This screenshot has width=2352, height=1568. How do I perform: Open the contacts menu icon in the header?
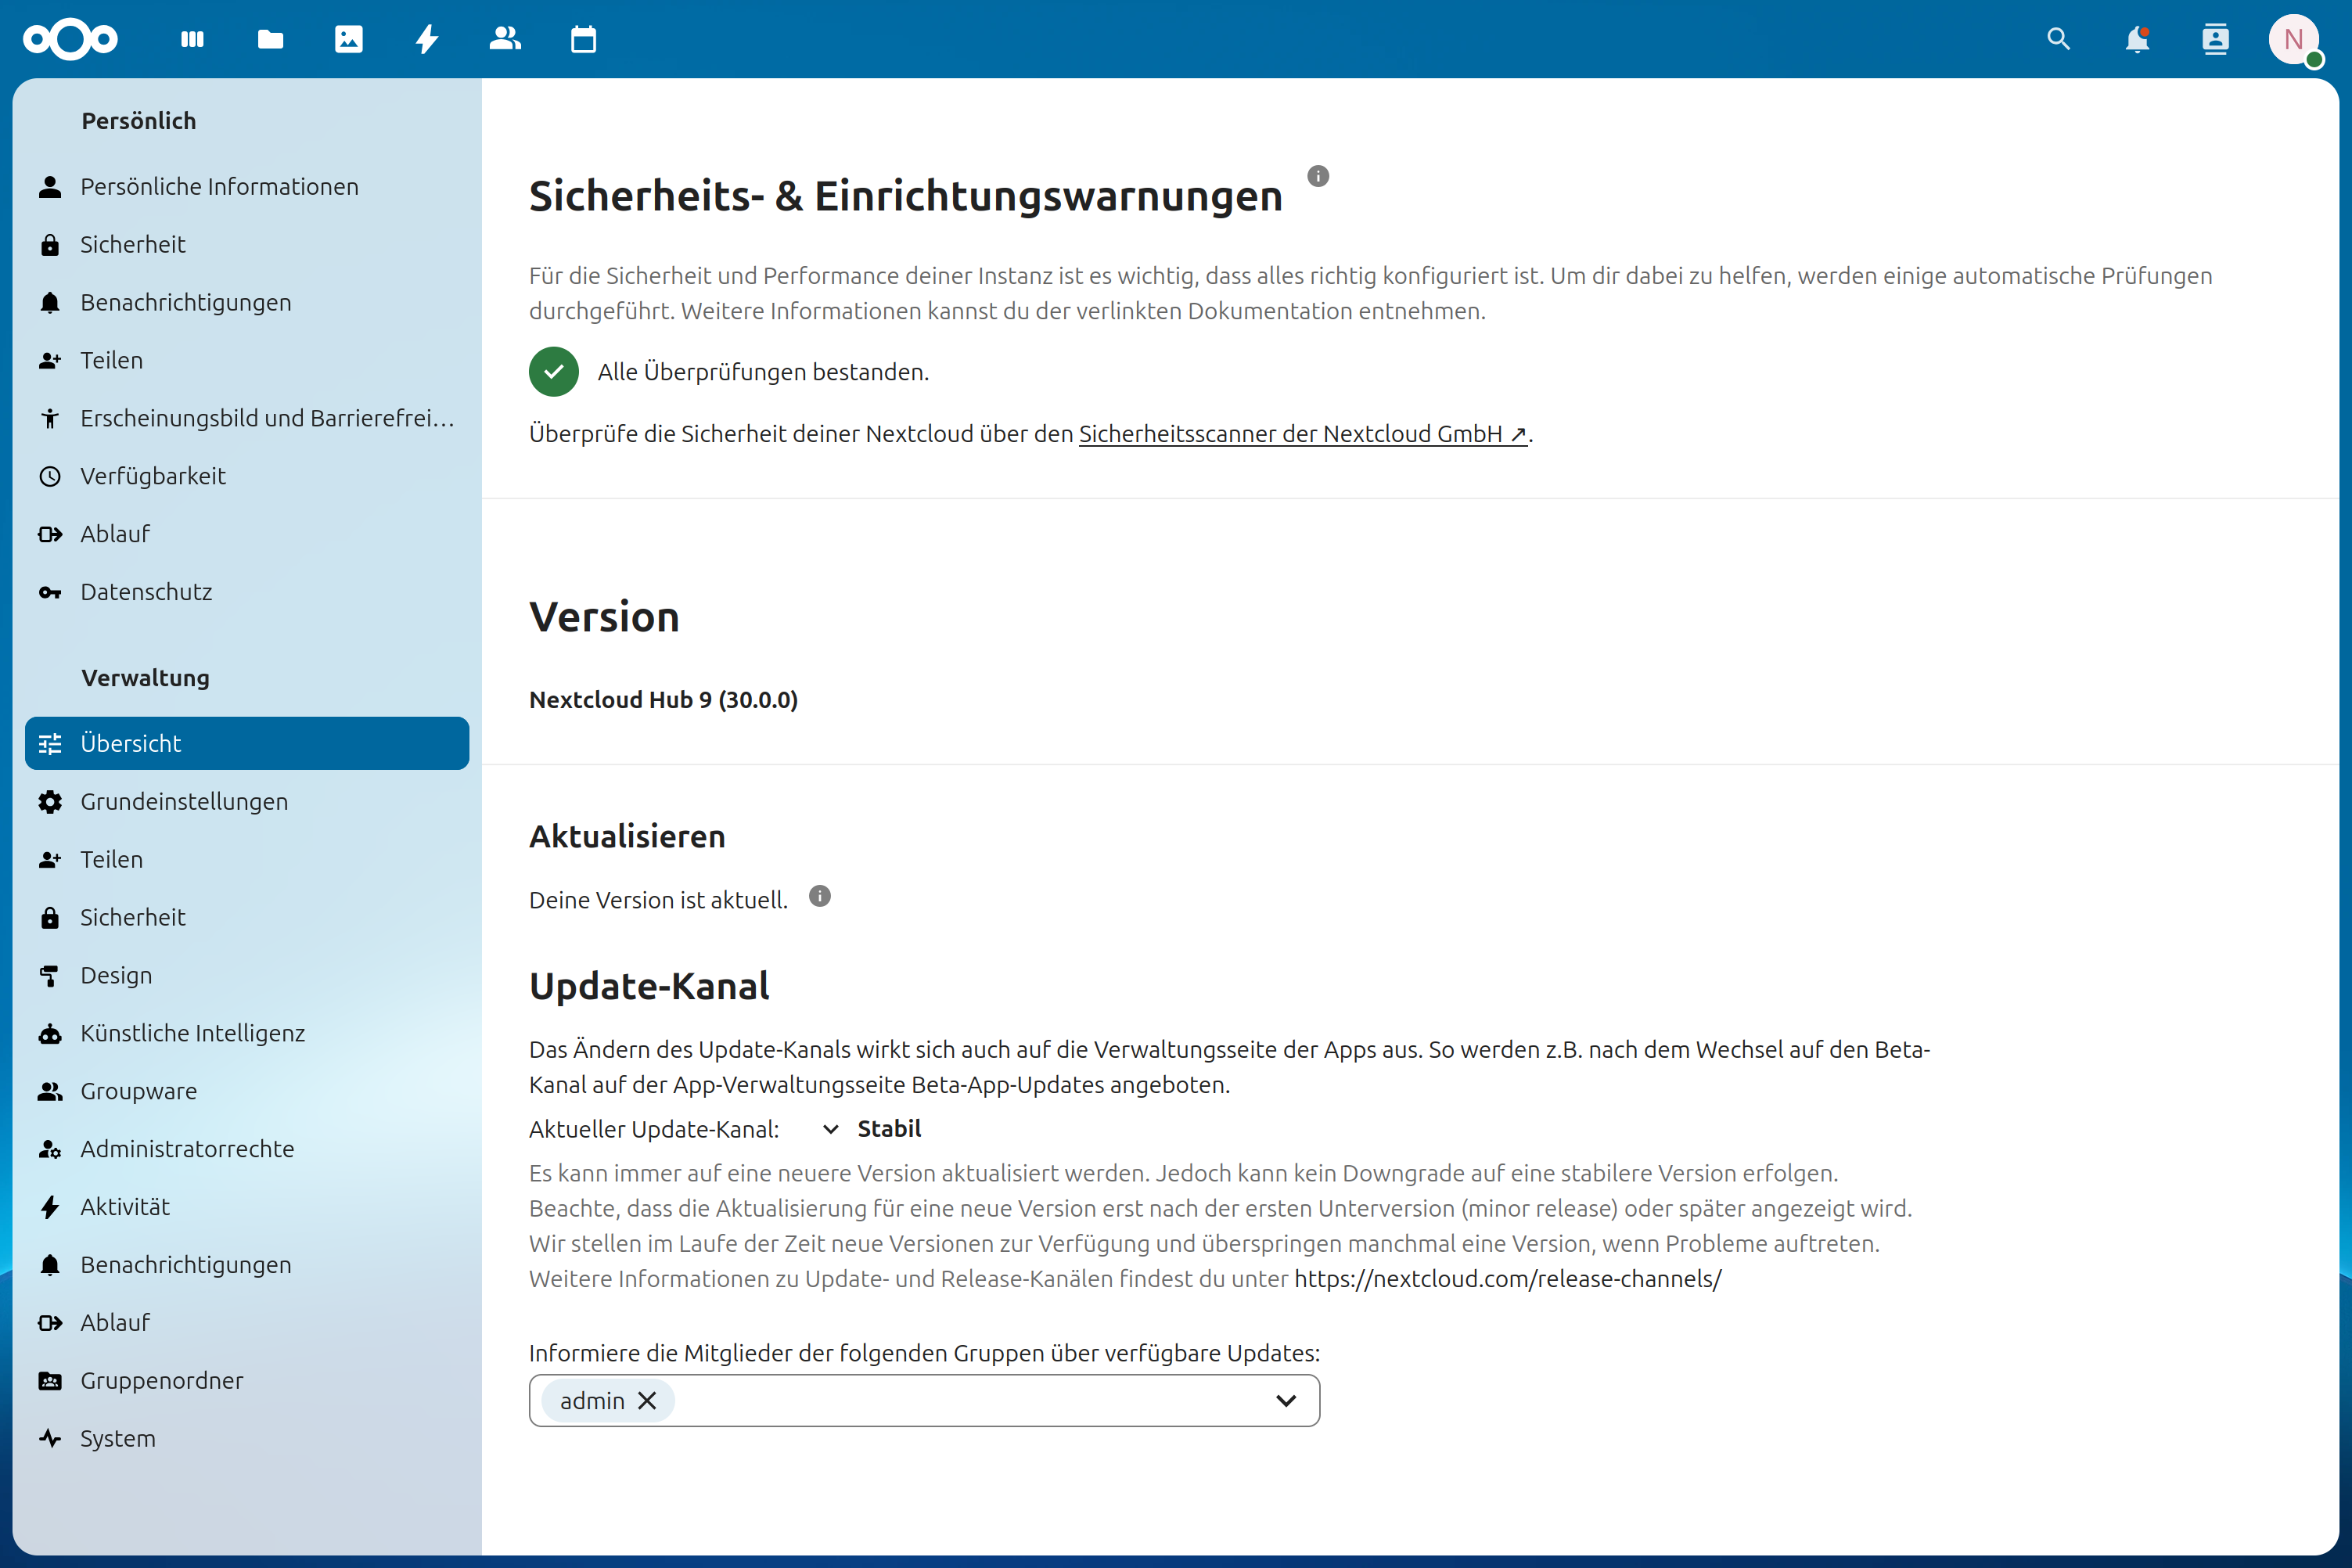point(2215,39)
